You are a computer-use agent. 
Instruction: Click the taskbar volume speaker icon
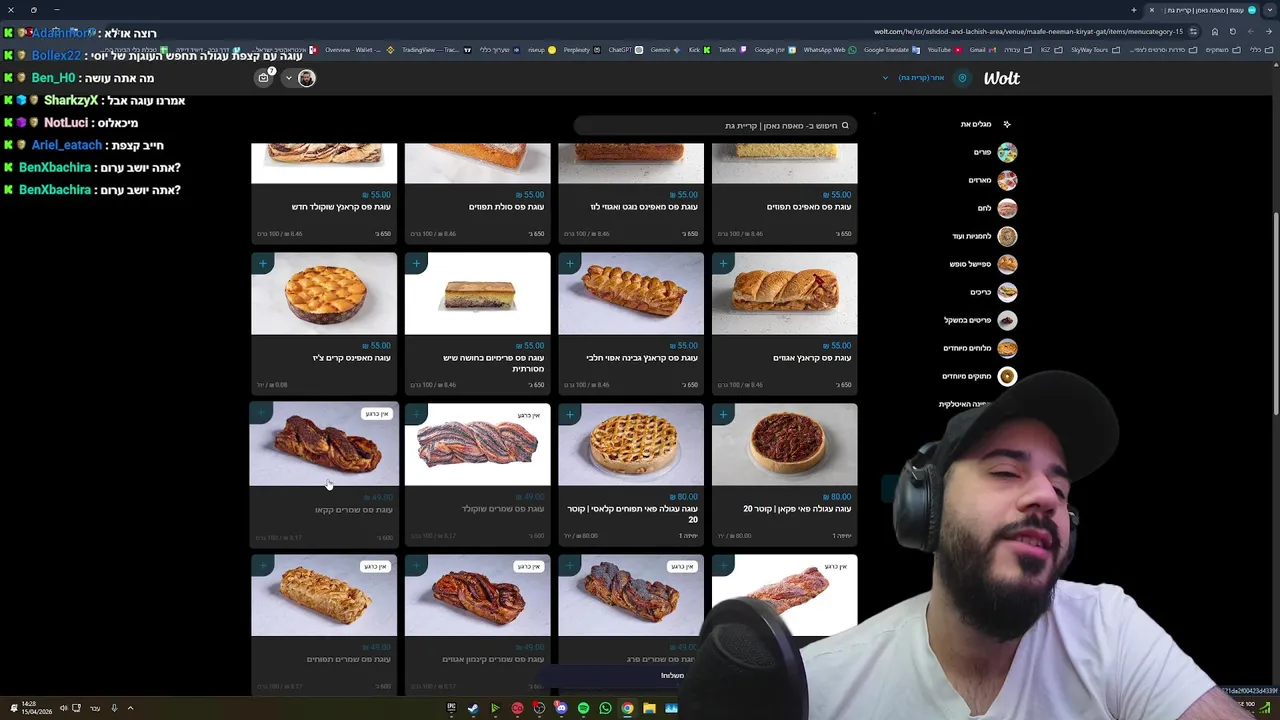(63, 708)
